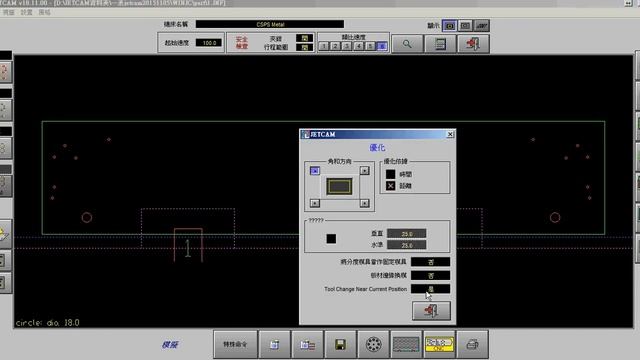
Task: Select the bottom-right corner direction button
Action: [x=364, y=203]
